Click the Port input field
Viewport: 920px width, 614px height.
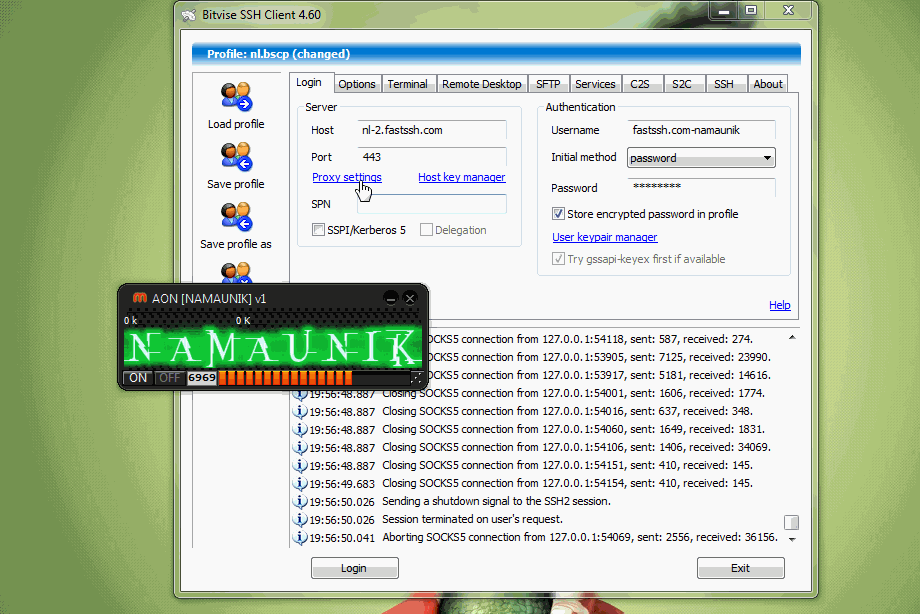click(x=432, y=157)
